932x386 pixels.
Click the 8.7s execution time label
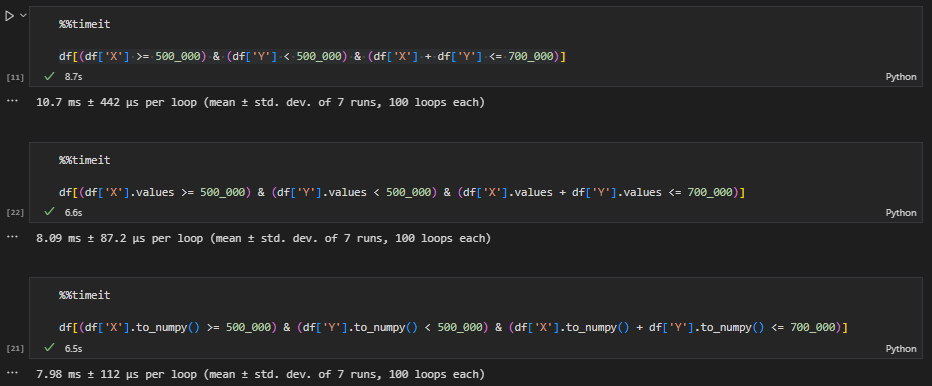pyautogui.click(x=73, y=77)
